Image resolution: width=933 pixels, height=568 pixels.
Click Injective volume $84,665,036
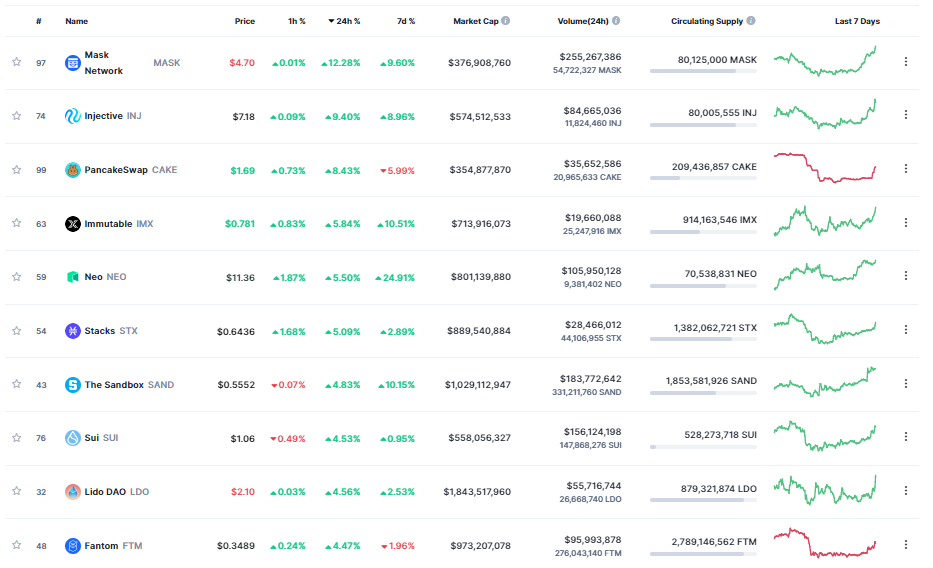coord(592,111)
